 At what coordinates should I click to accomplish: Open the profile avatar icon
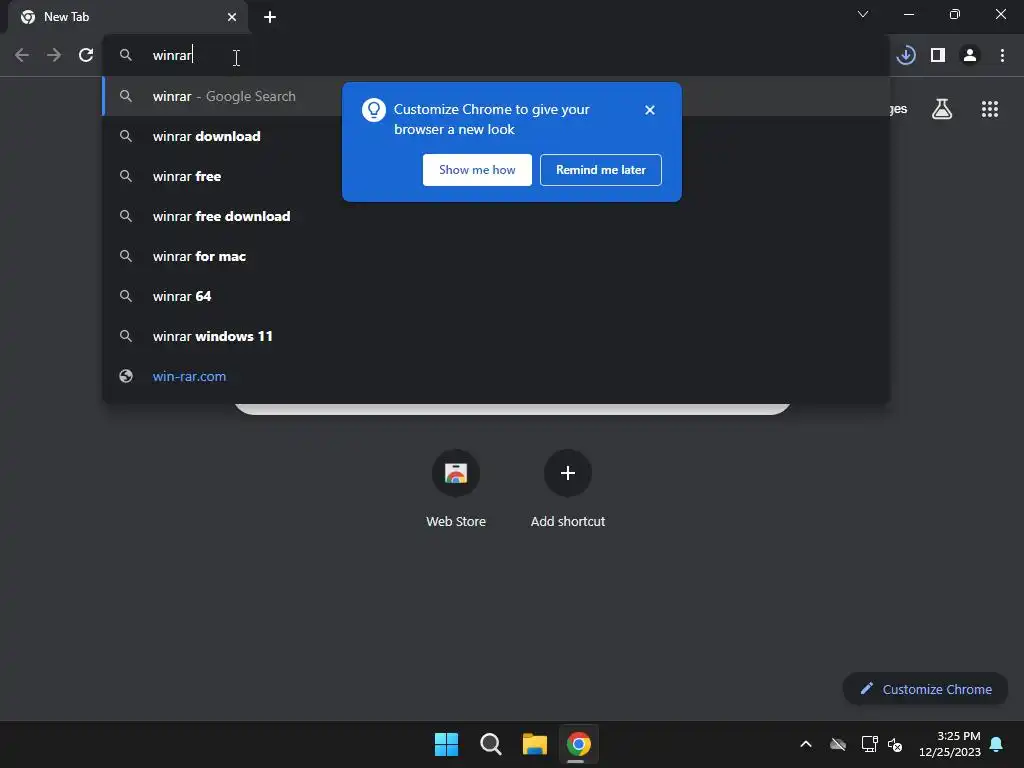[970, 56]
